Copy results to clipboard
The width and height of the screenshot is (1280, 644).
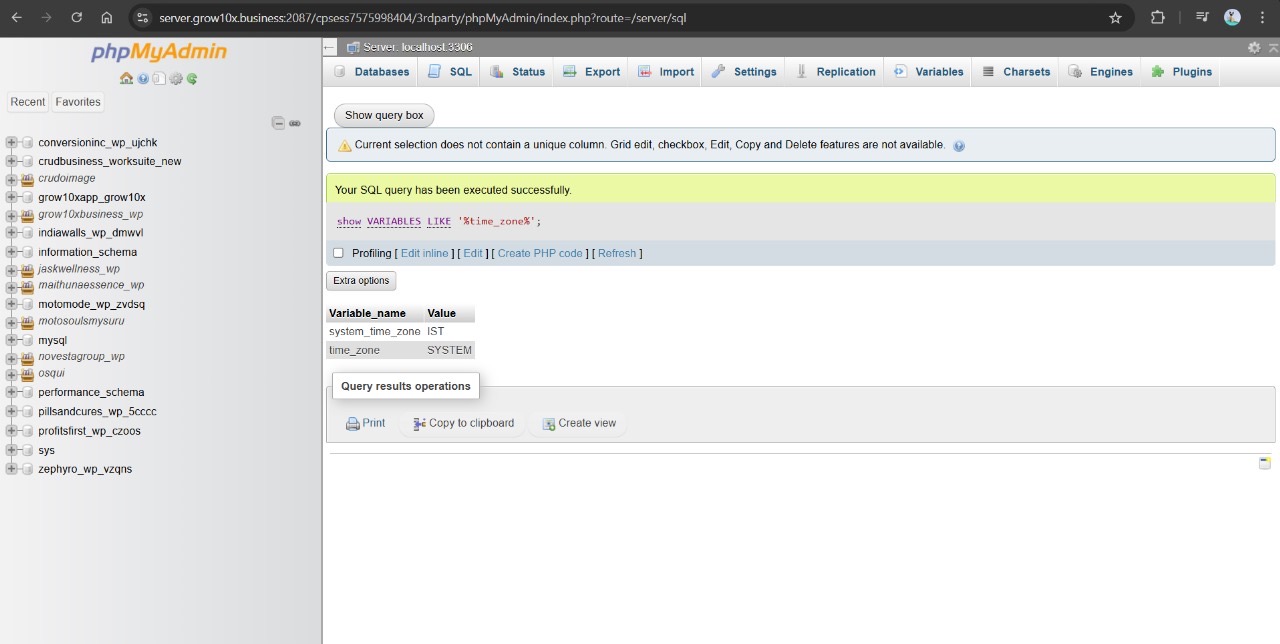pyautogui.click(x=463, y=423)
